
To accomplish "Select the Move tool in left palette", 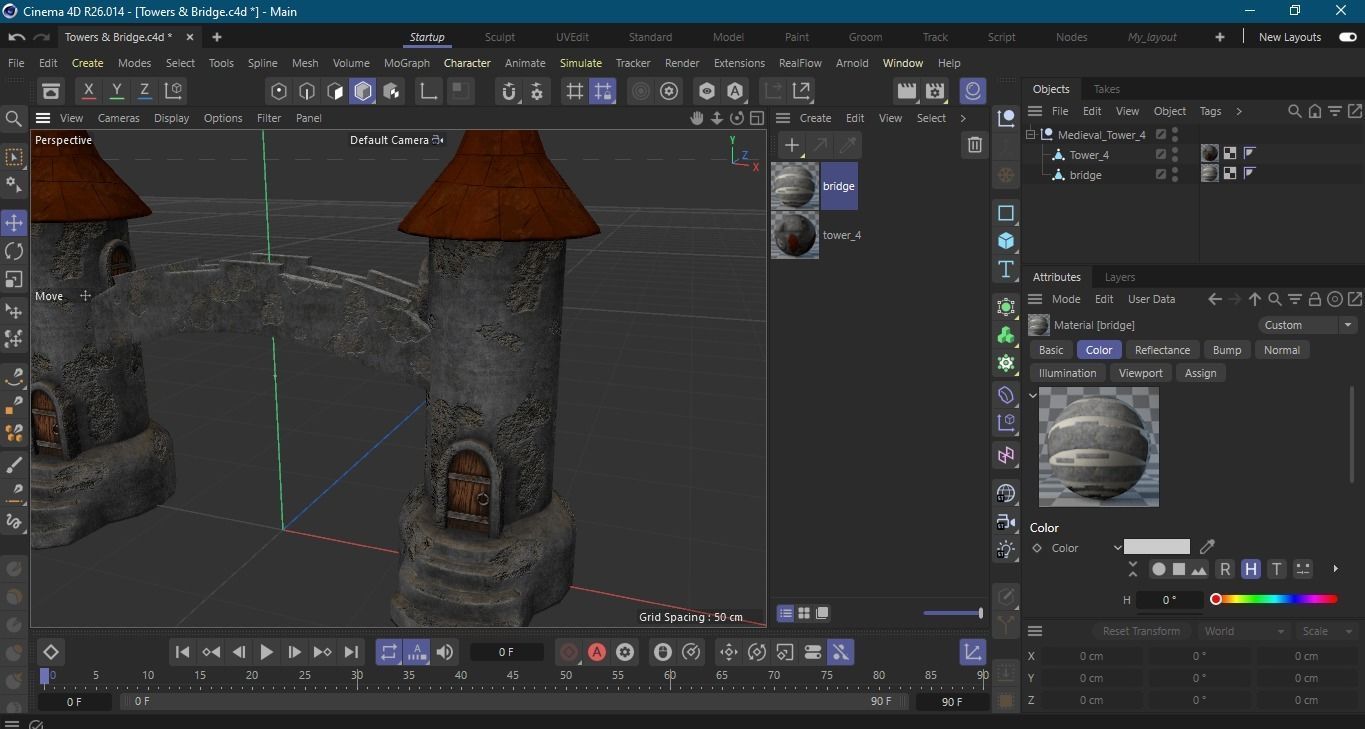I will 14,223.
